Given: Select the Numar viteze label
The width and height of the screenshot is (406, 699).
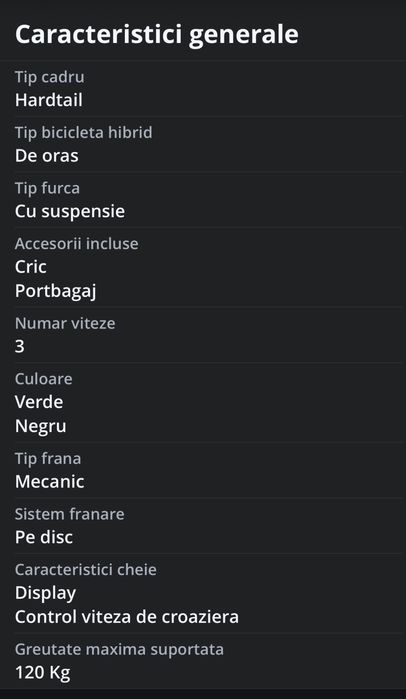Looking at the screenshot, I should point(65,323).
